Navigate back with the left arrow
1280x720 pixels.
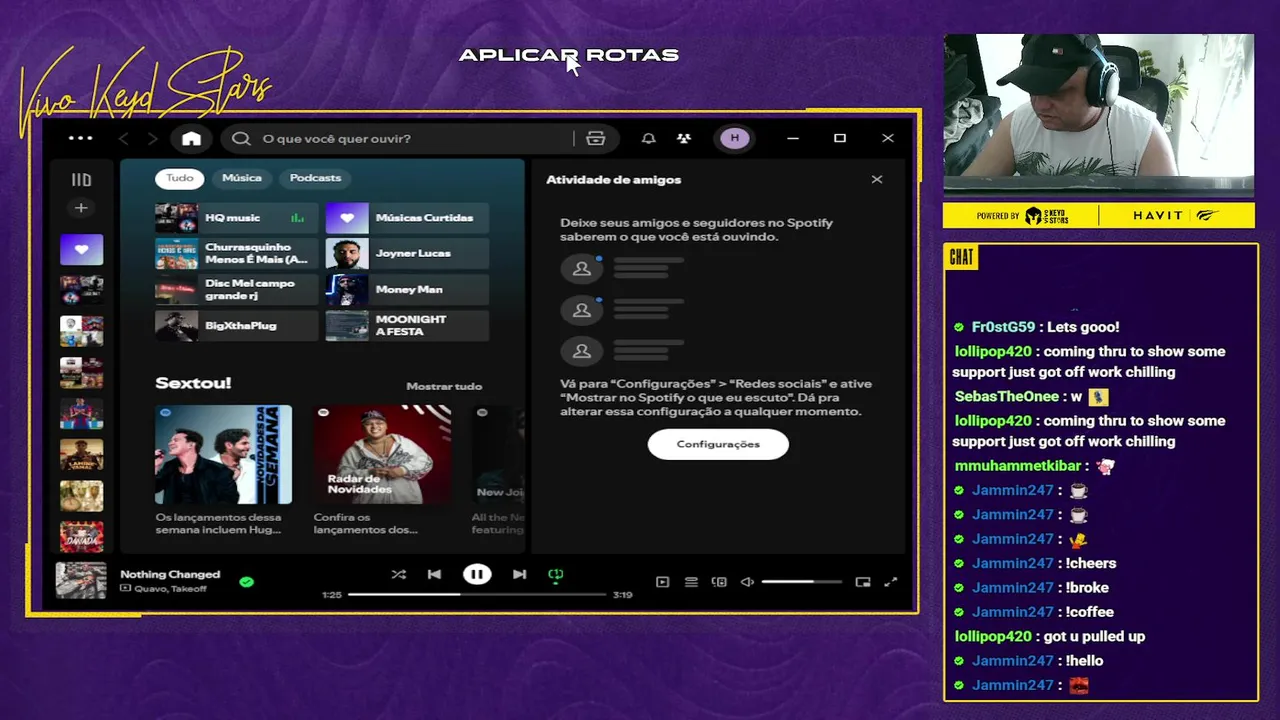tap(124, 138)
